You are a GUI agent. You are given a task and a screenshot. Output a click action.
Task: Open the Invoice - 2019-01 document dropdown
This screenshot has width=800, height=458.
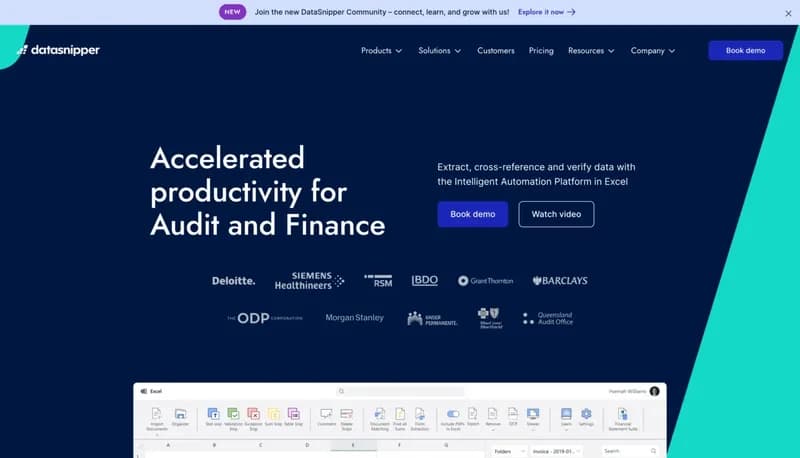point(556,451)
